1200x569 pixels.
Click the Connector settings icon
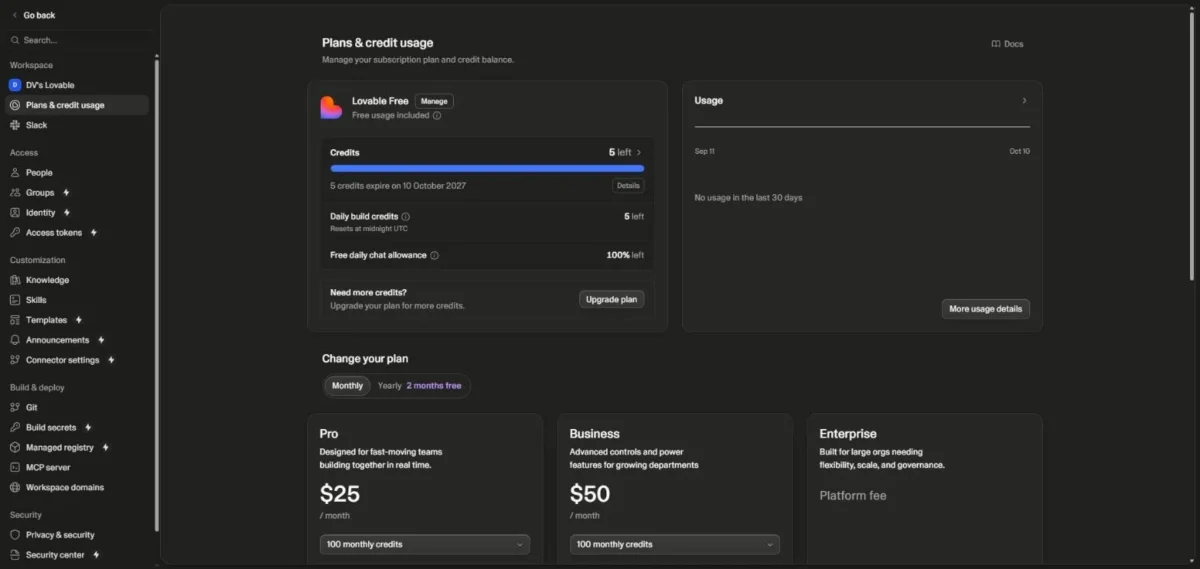pyautogui.click(x=15, y=360)
